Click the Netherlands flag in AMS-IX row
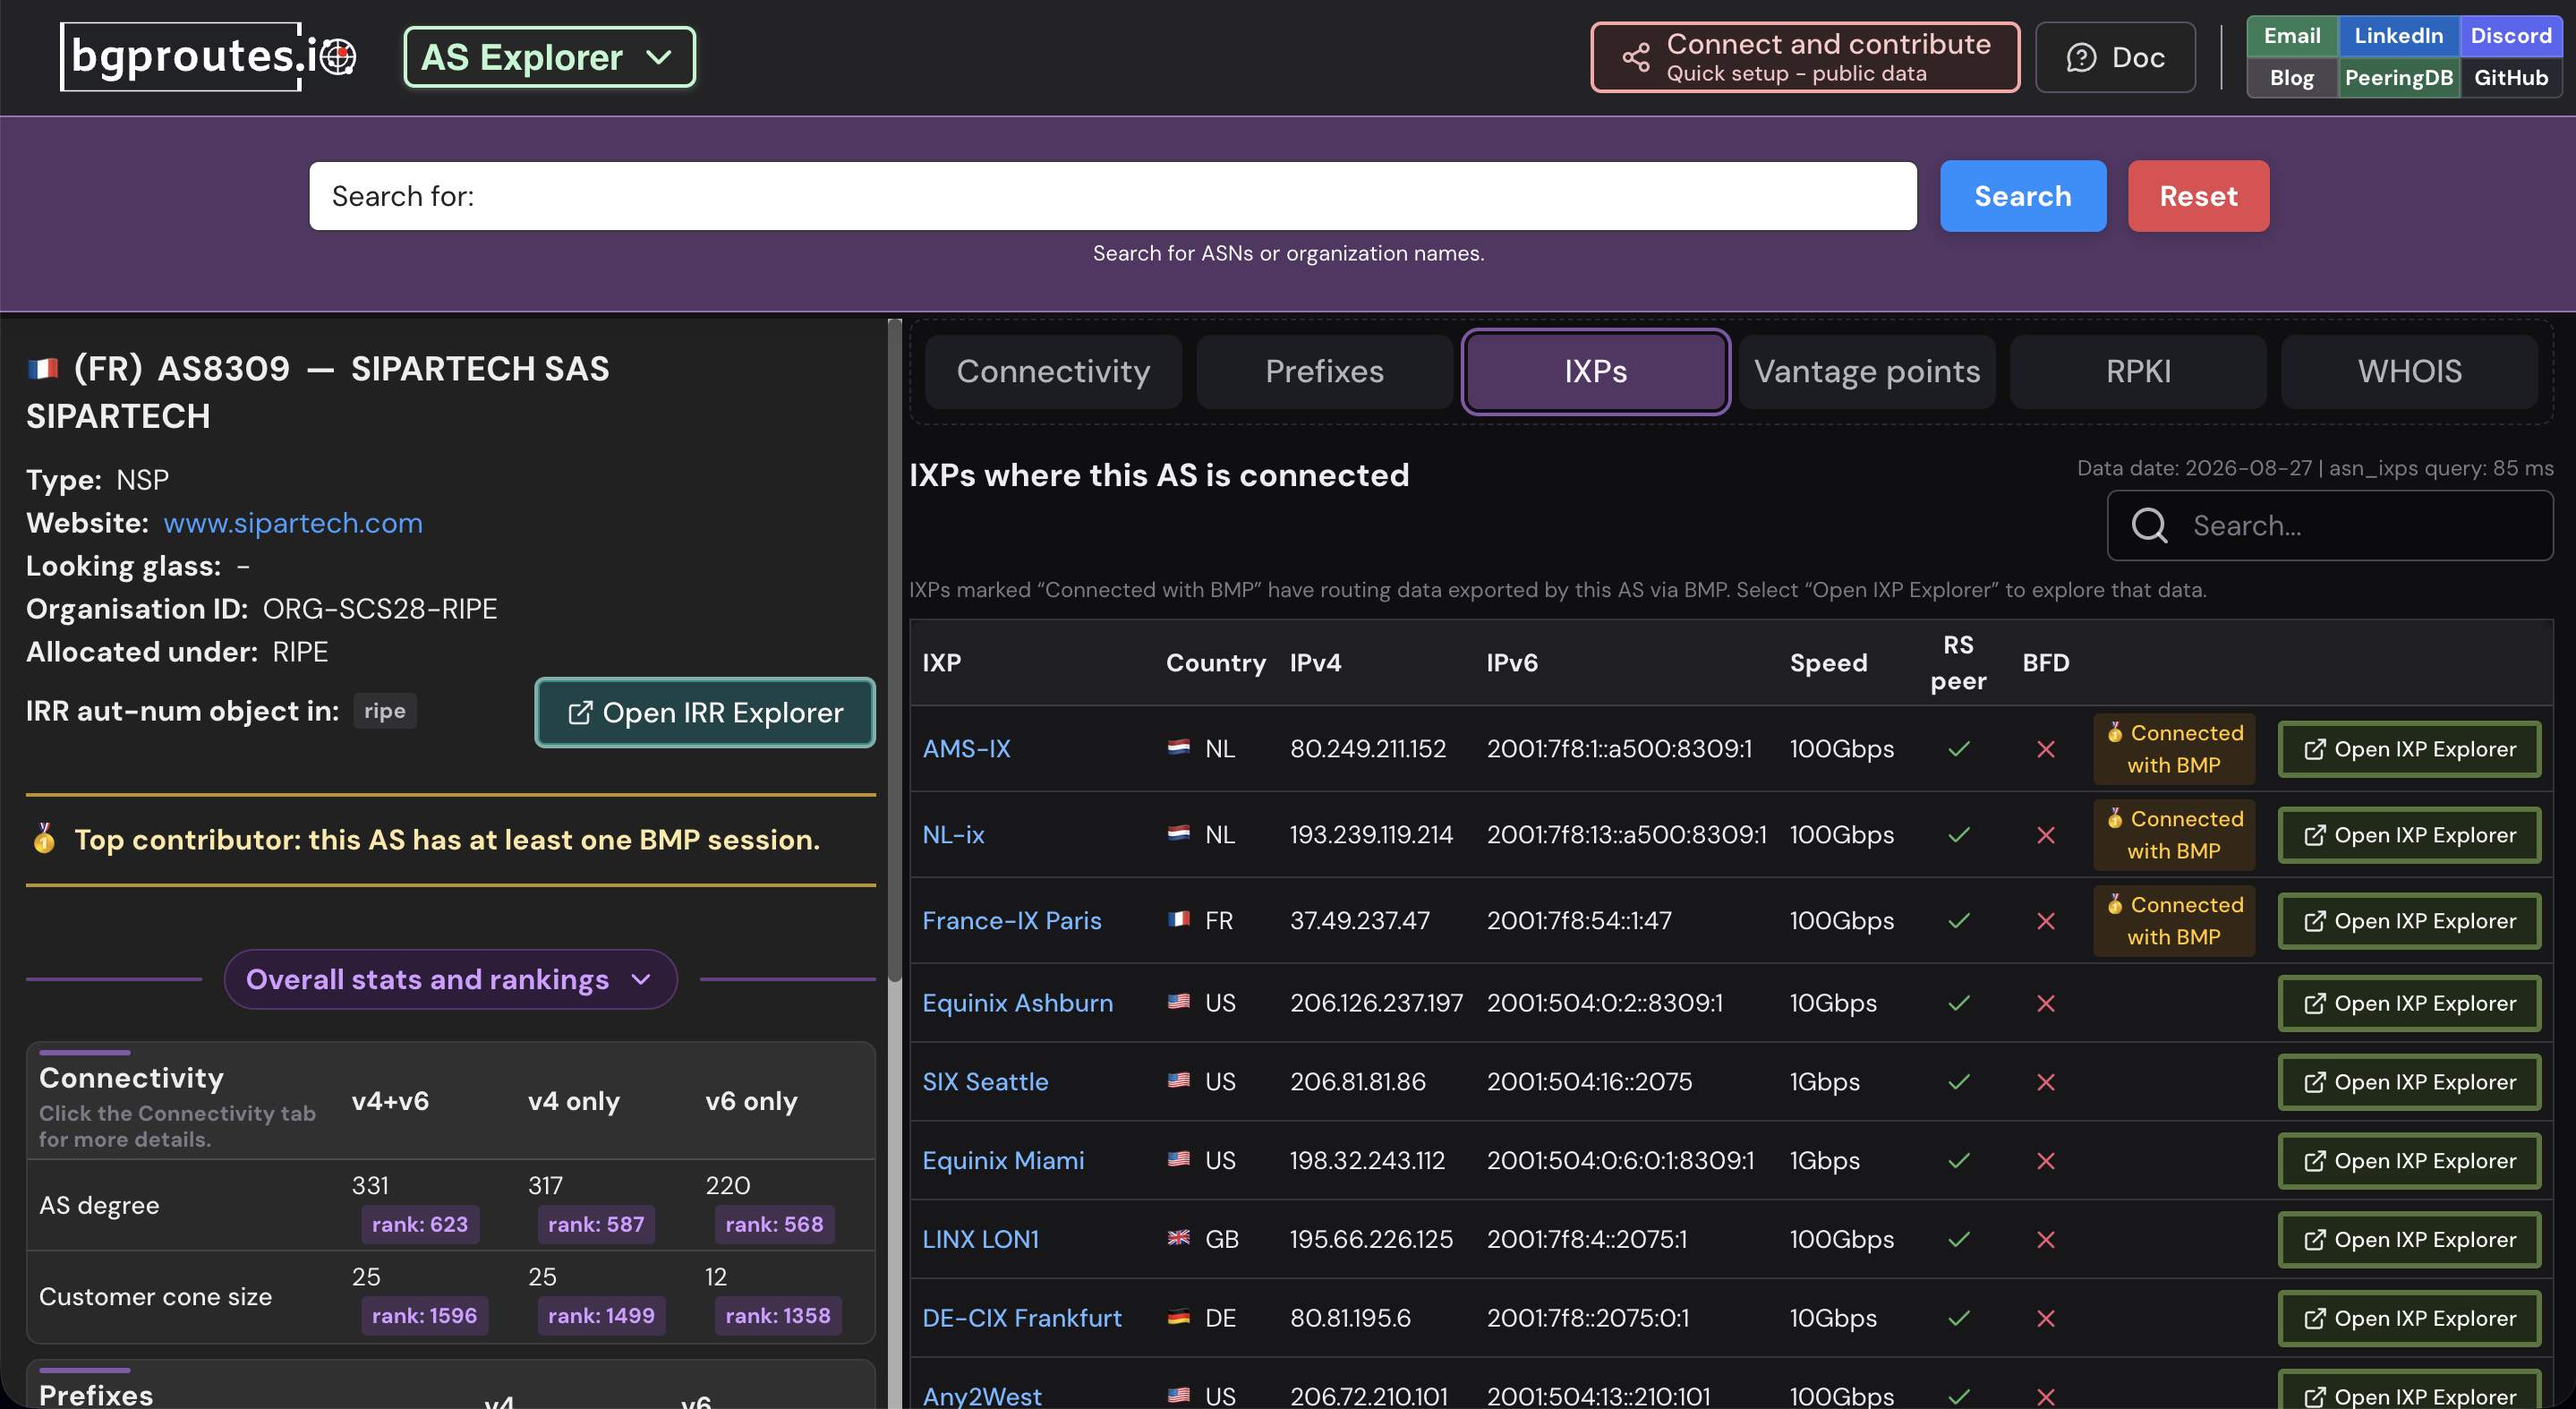This screenshot has height=1409, width=2576. click(1178, 747)
